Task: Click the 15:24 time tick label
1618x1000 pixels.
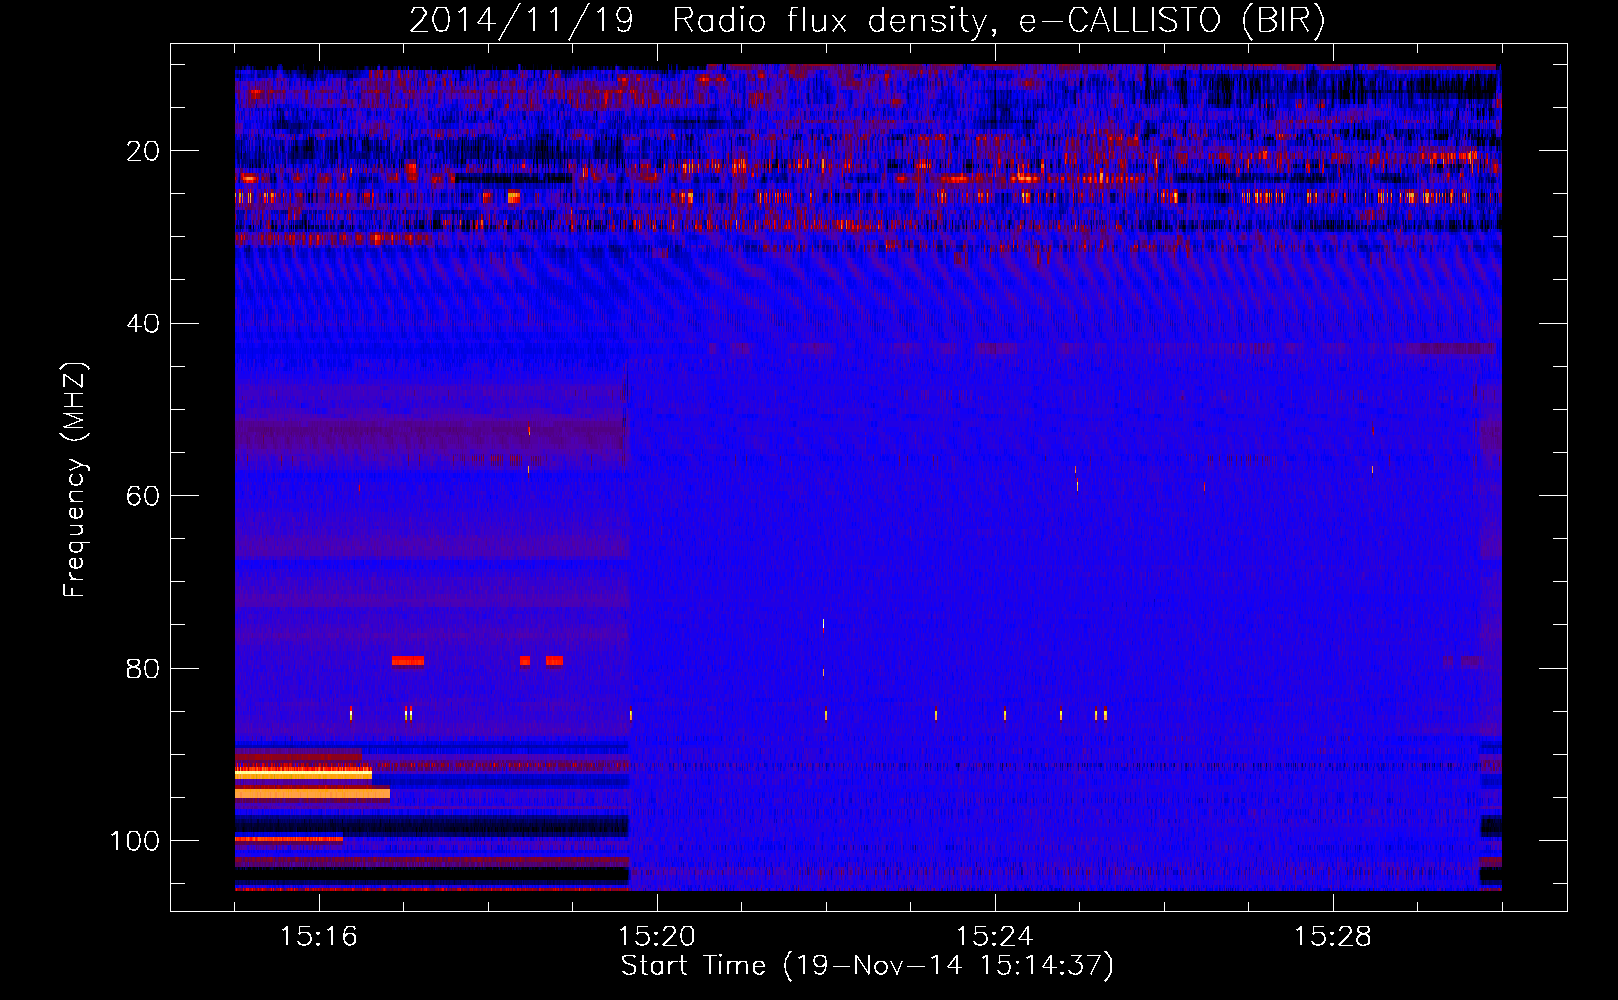Action: (995, 937)
